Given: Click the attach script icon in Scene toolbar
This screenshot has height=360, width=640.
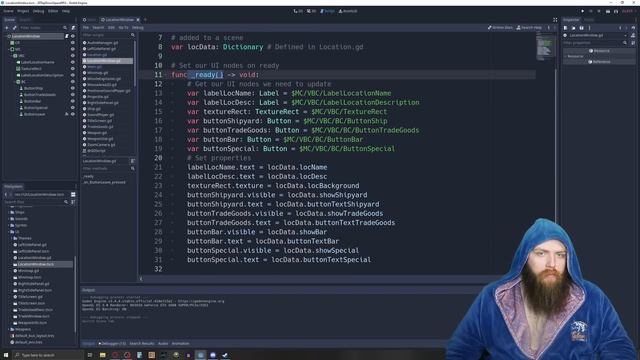Looking at the screenshot, I should click(73, 28).
